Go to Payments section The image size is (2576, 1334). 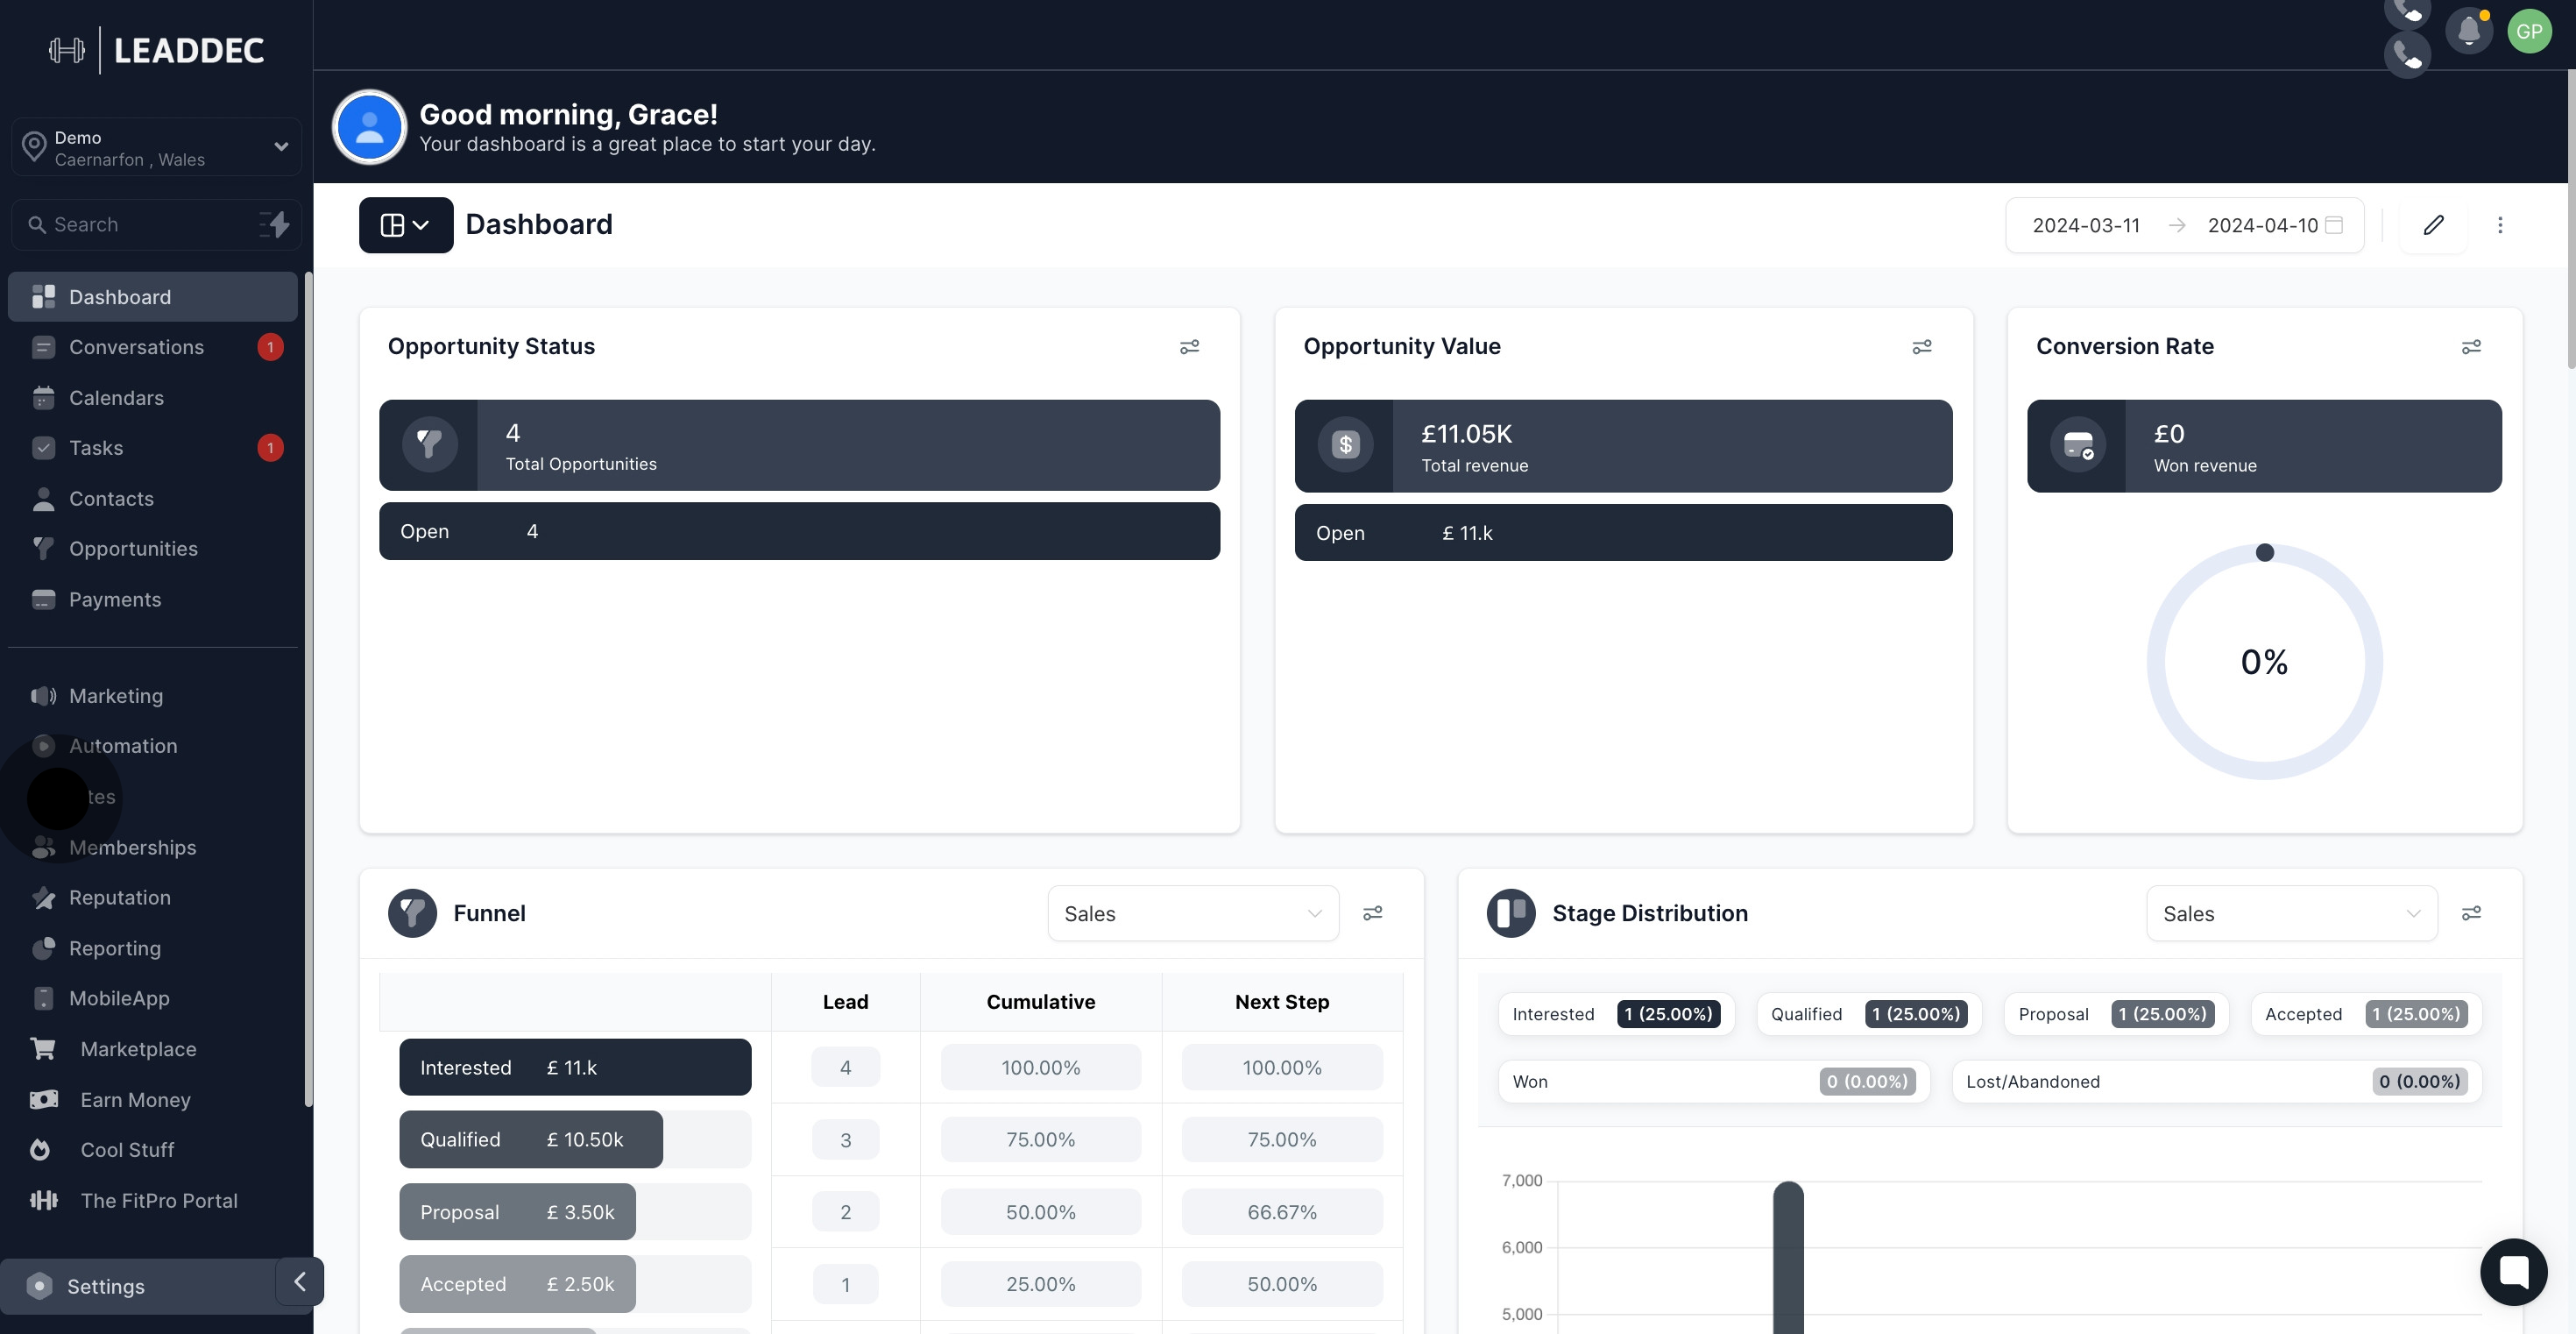152,600
